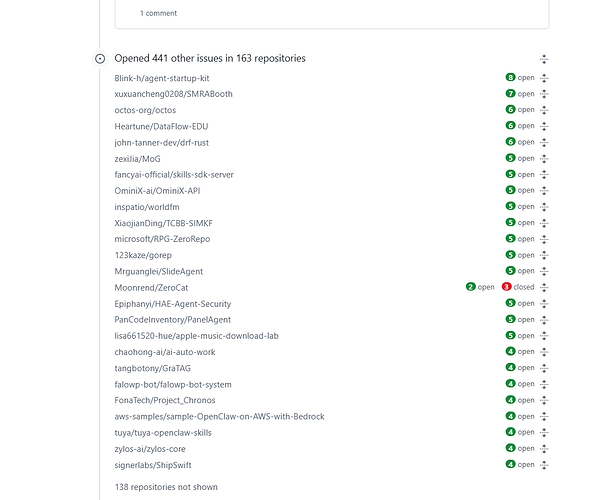
Task: Unfold the 123kaze/gorep row icon
Action: point(544,255)
